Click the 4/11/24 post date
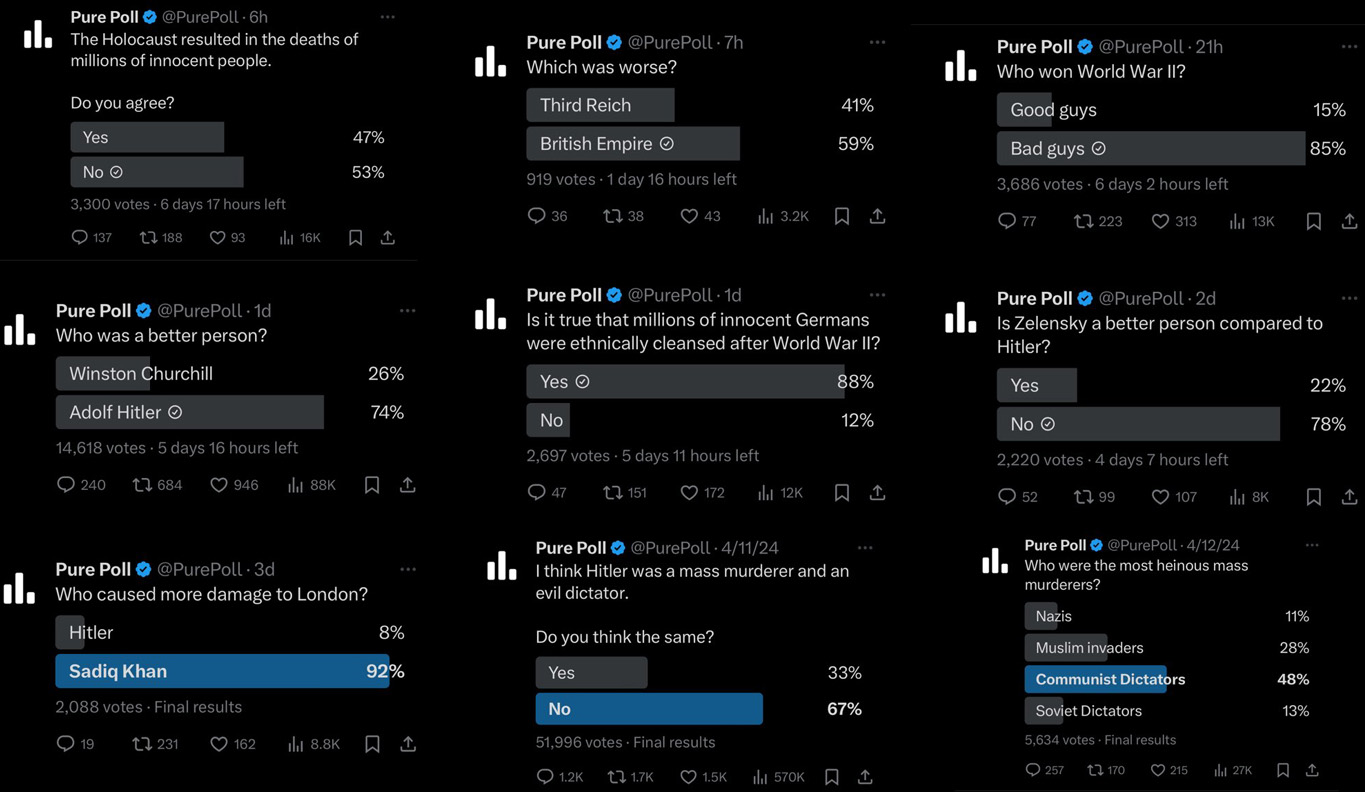Image resolution: width=1365 pixels, height=792 pixels. pos(749,548)
